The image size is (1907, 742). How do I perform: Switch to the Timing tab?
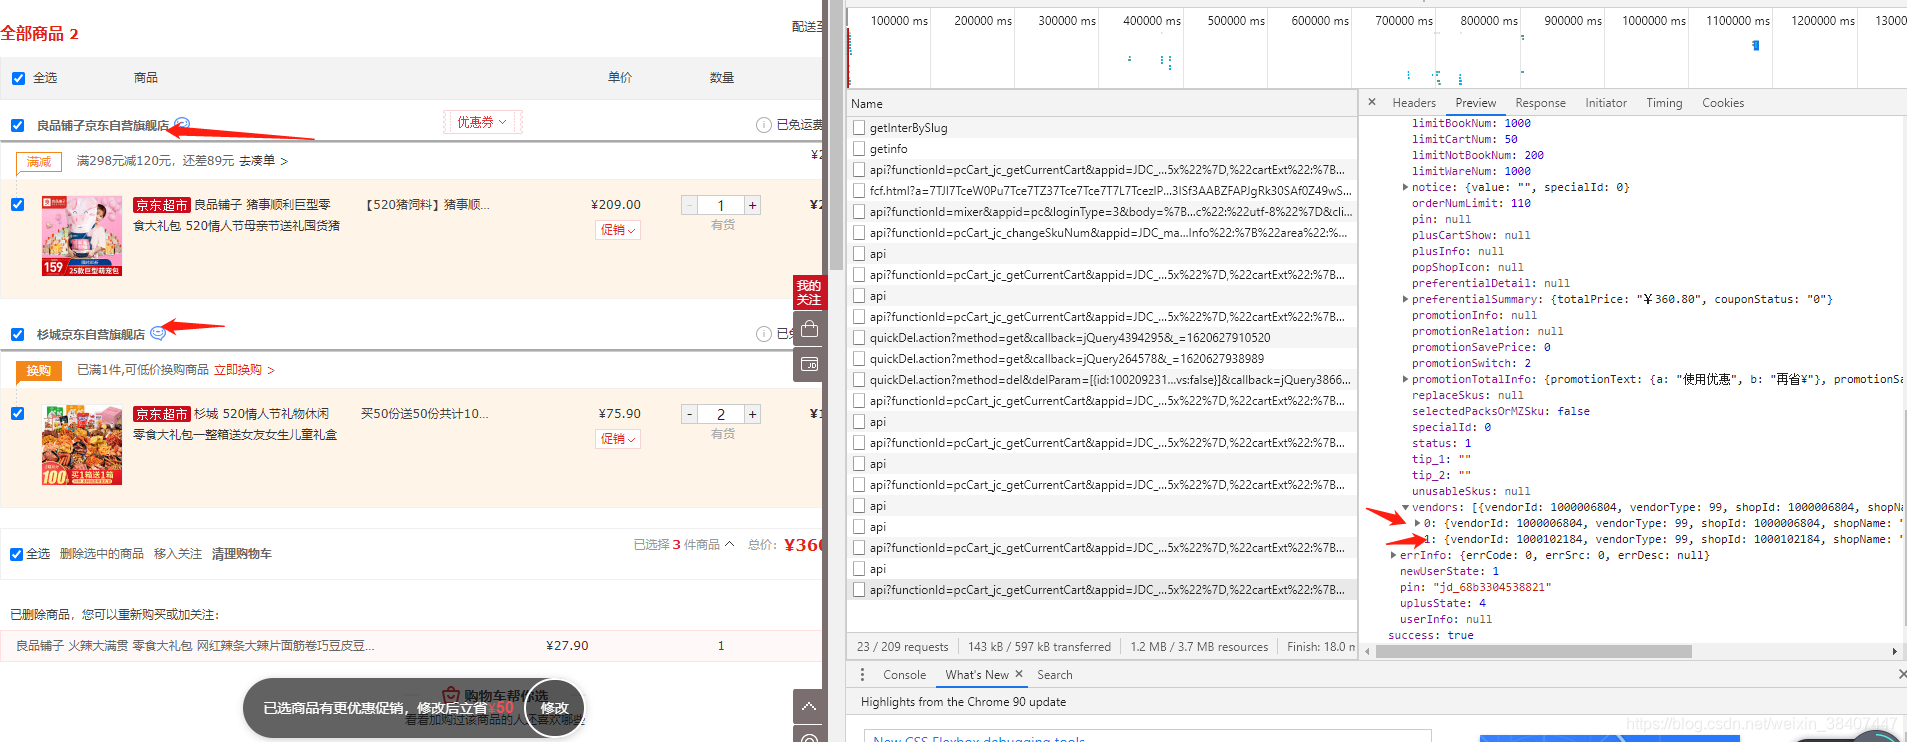pos(1664,103)
